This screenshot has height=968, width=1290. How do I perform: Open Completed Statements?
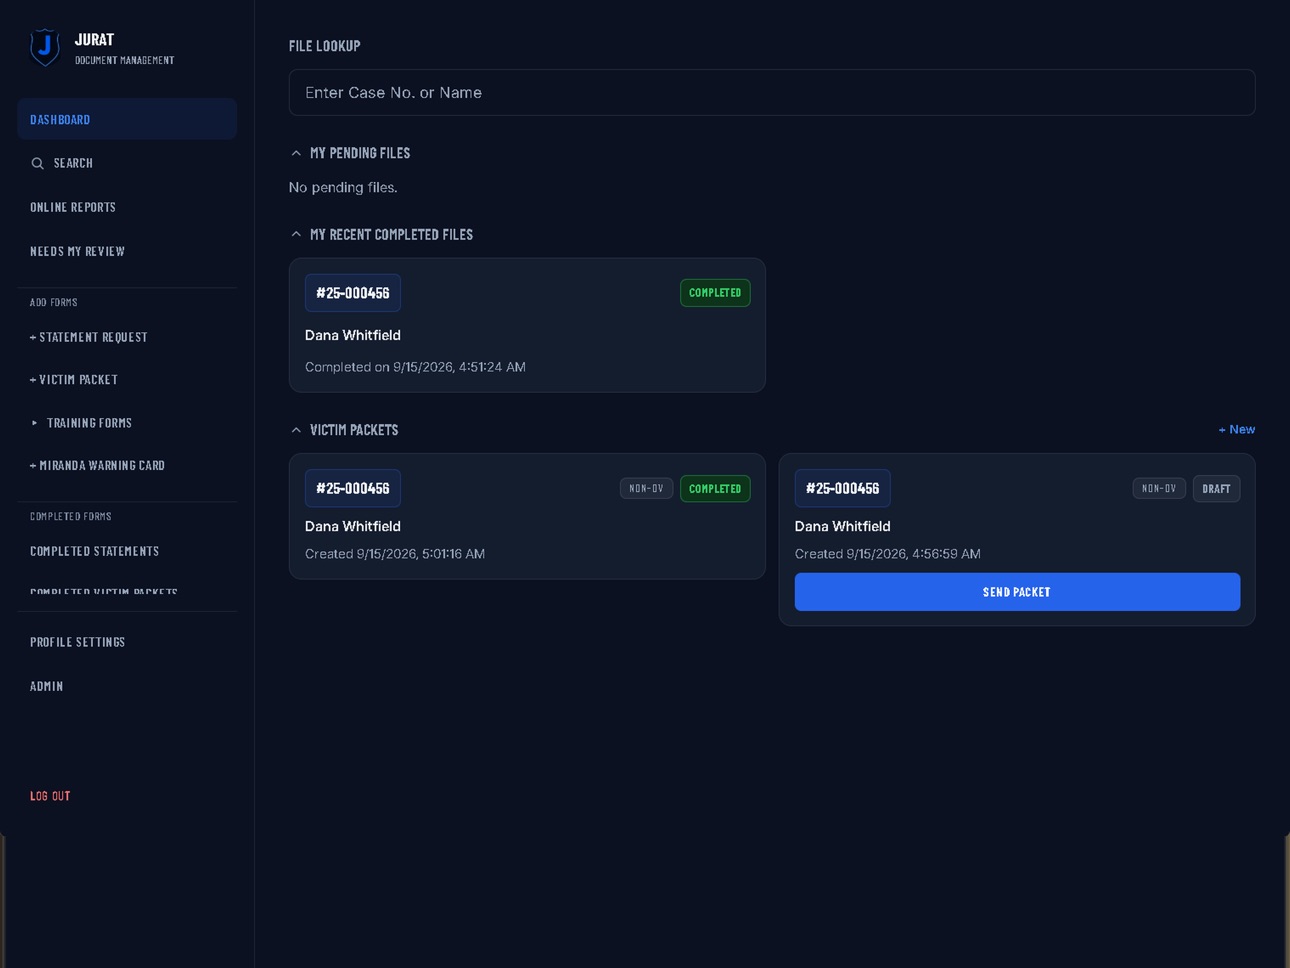[95, 551]
